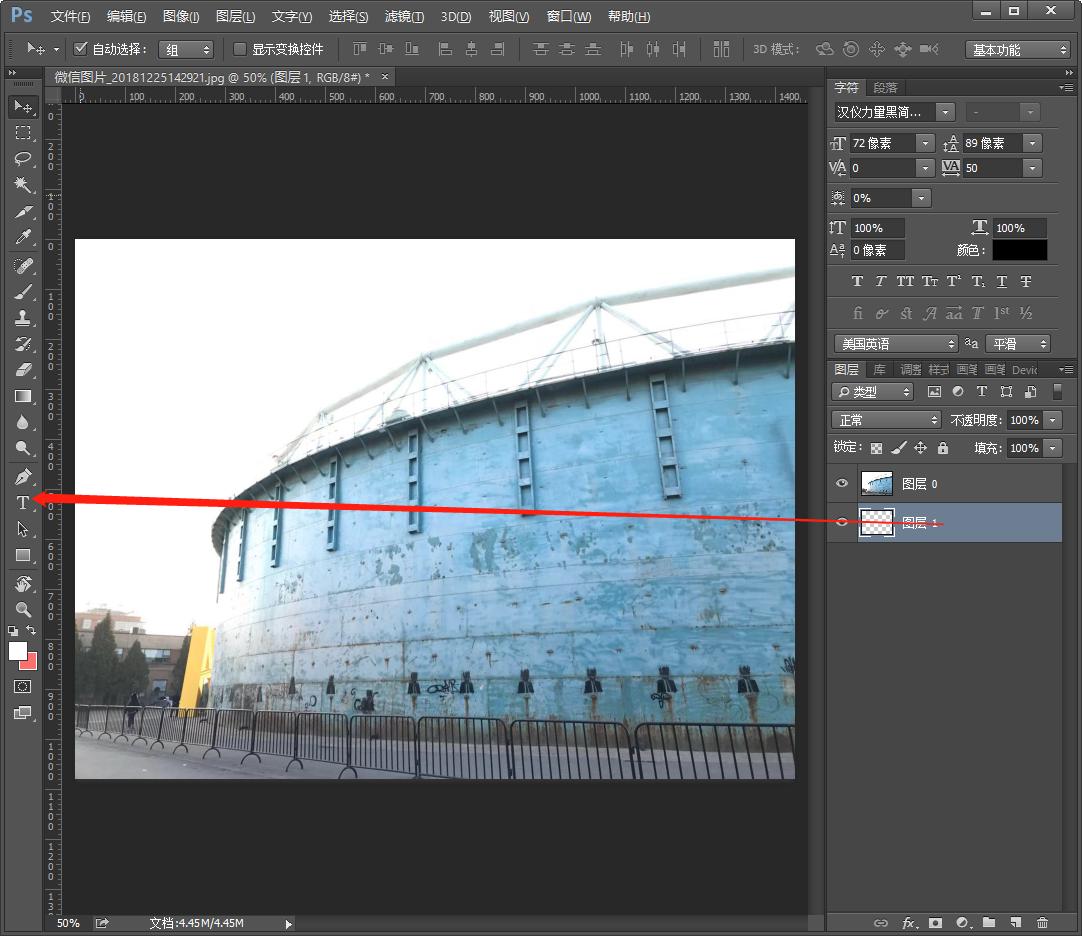Open the 滤镜 menu
Viewport: 1082px width, 936px height.
click(x=404, y=17)
